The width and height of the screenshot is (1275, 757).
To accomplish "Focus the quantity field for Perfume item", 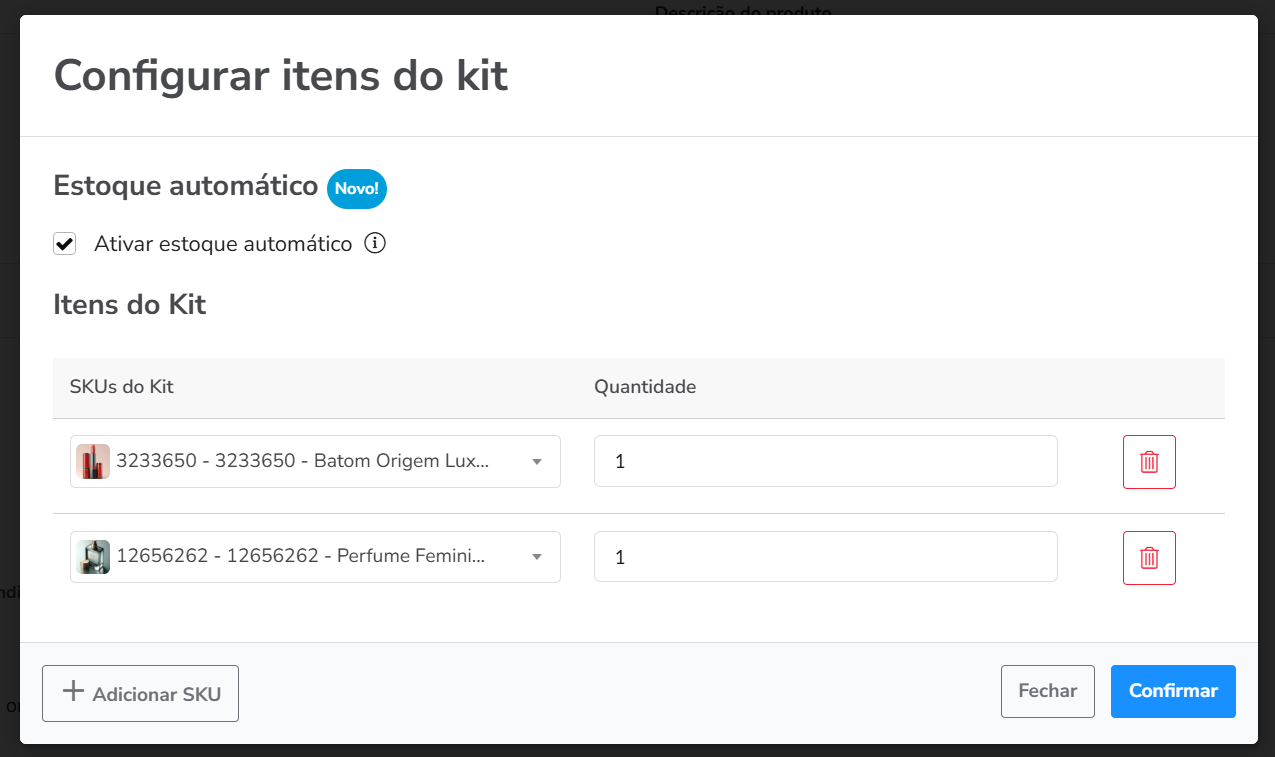I will click(825, 557).
